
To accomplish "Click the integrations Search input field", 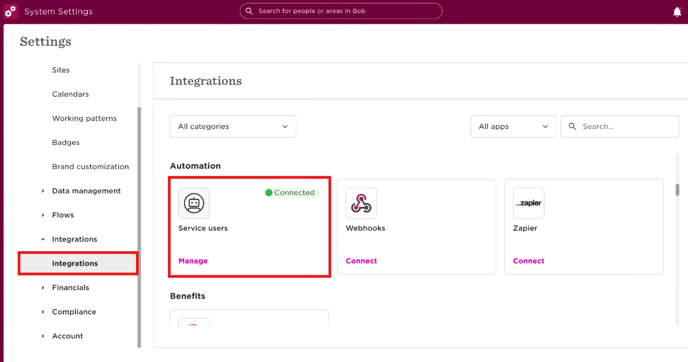I will [620, 126].
